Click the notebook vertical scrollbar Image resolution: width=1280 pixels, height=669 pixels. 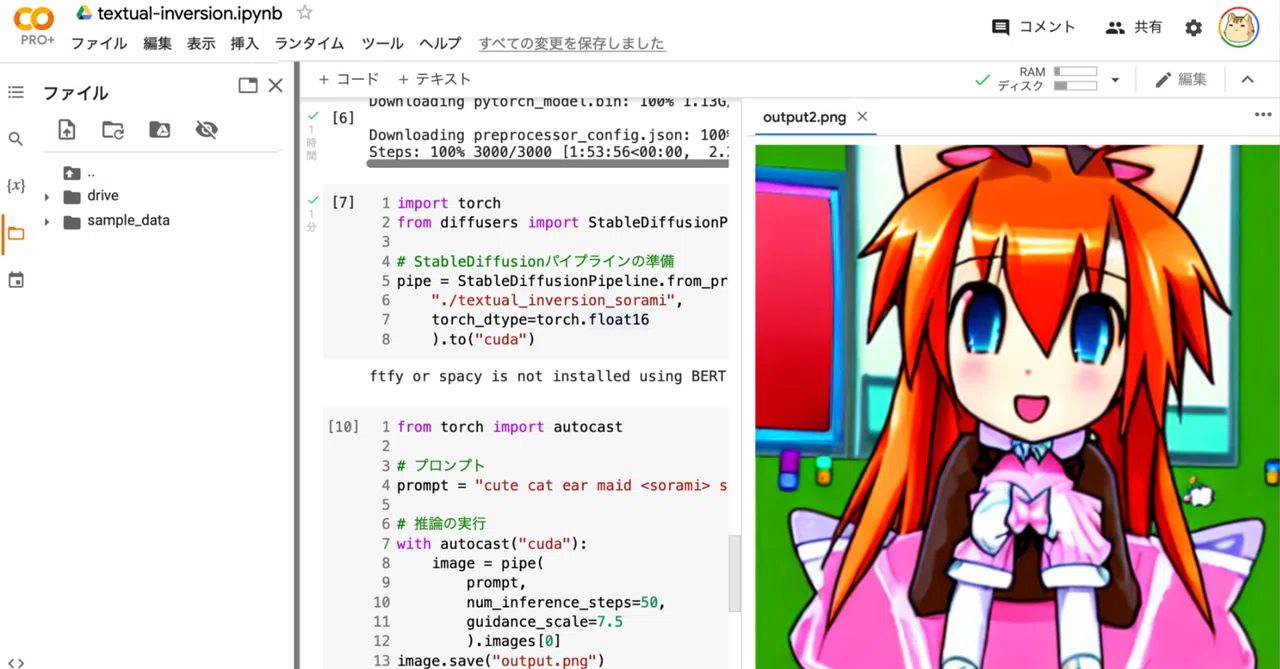(735, 573)
